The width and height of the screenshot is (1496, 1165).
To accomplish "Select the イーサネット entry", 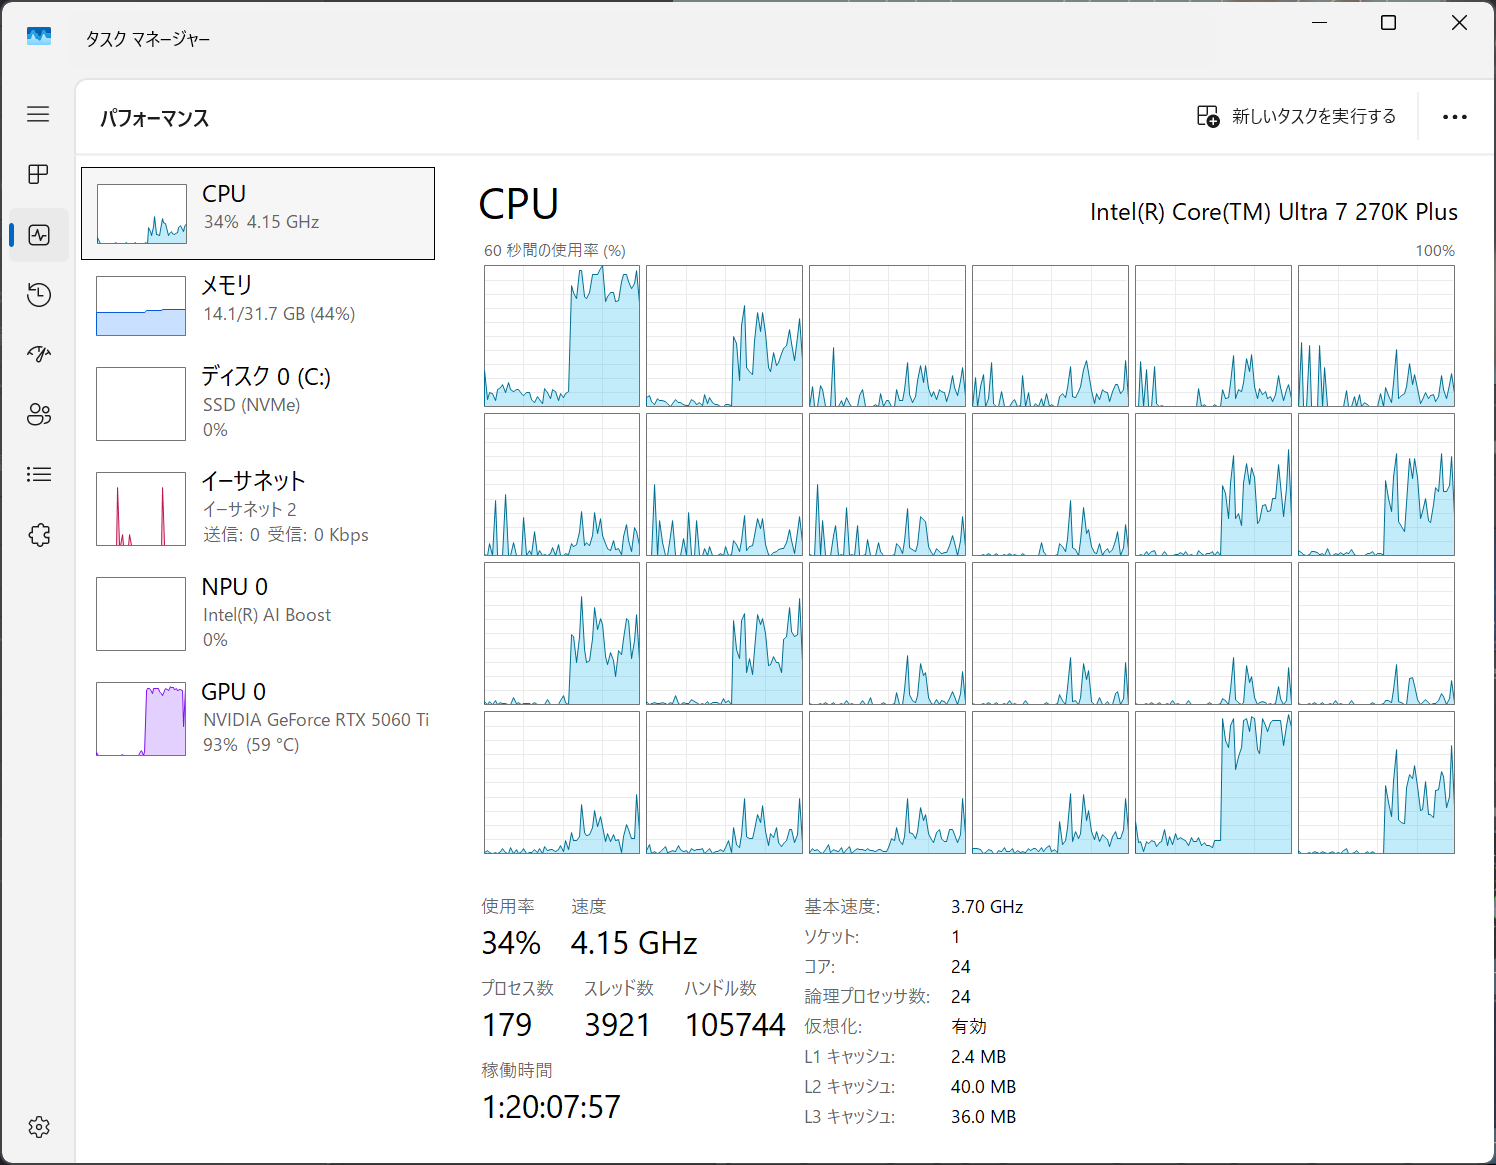I will 258,508.
